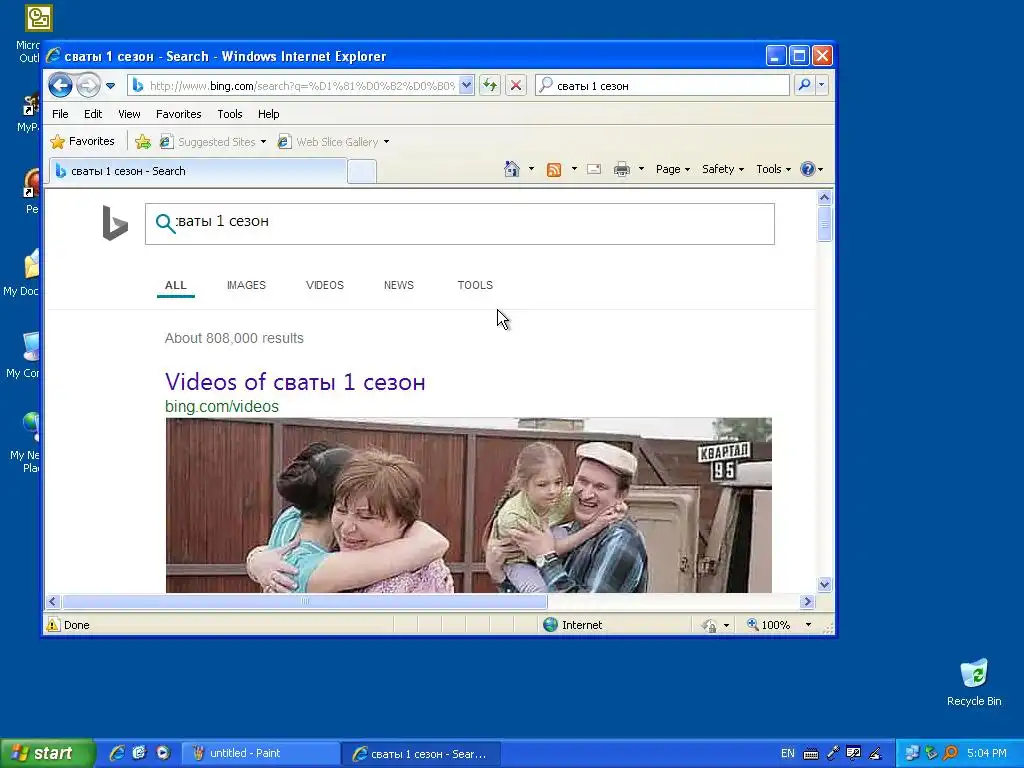Expand the Print dropdown arrow
Viewport: 1024px width, 768px height.
(641, 169)
